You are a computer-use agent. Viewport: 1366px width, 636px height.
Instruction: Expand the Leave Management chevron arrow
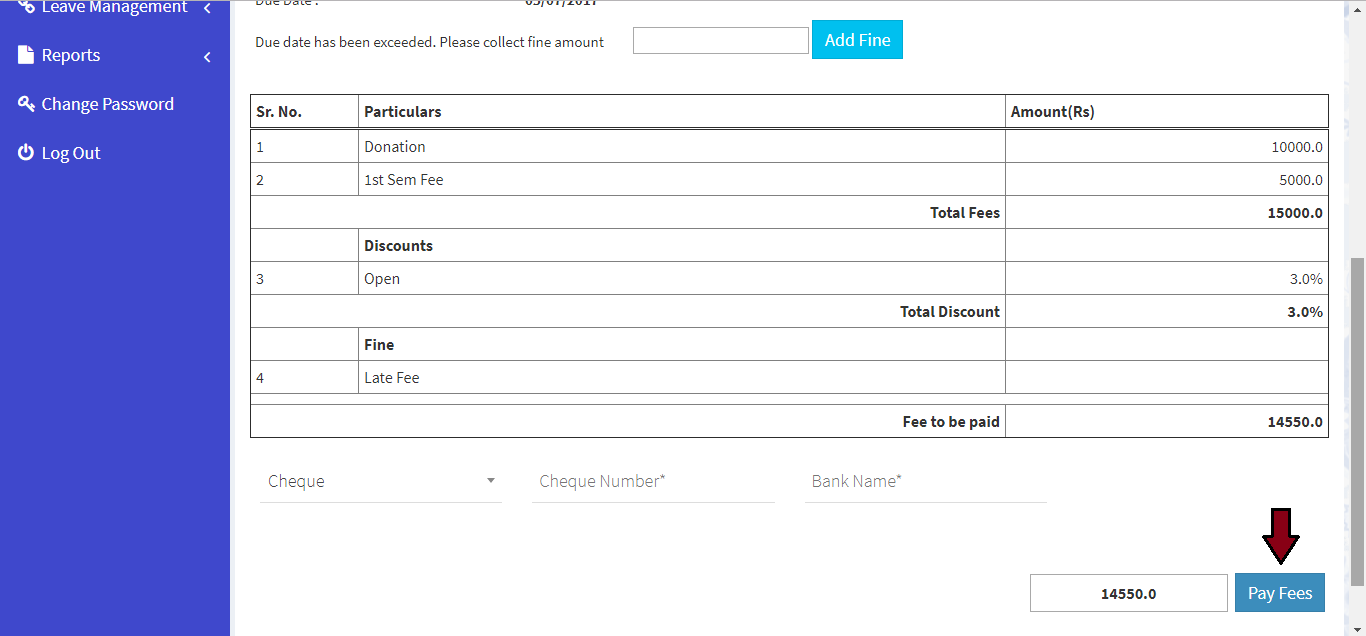pos(207,8)
